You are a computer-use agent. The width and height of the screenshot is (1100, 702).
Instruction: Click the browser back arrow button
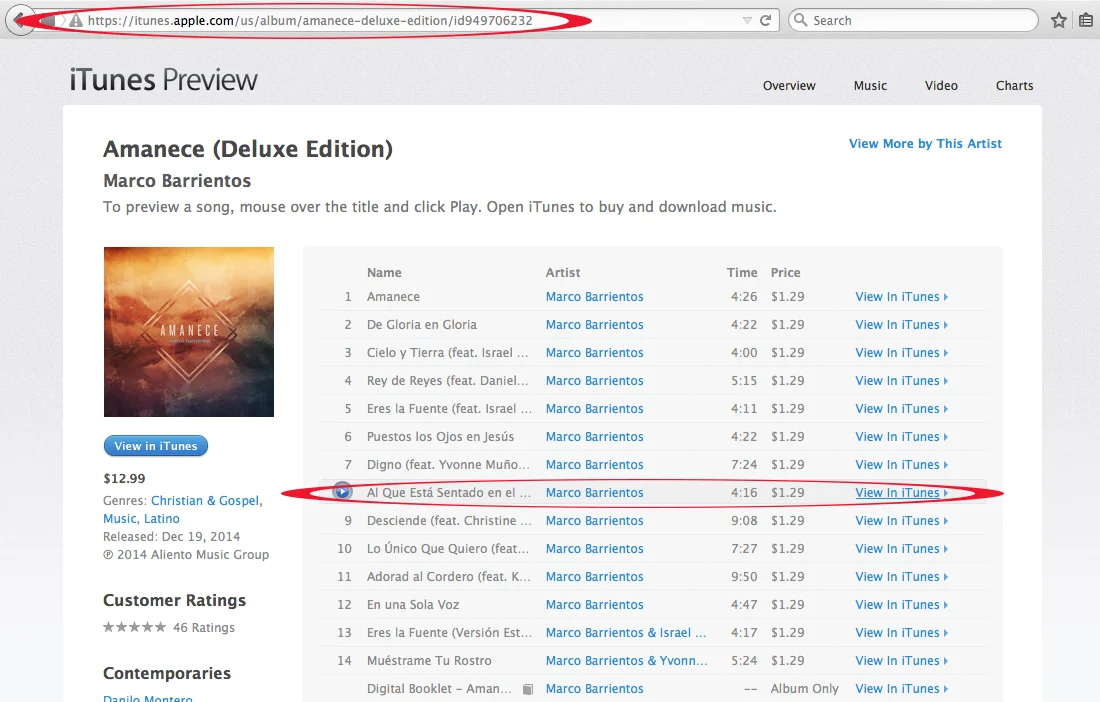[x=20, y=20]
